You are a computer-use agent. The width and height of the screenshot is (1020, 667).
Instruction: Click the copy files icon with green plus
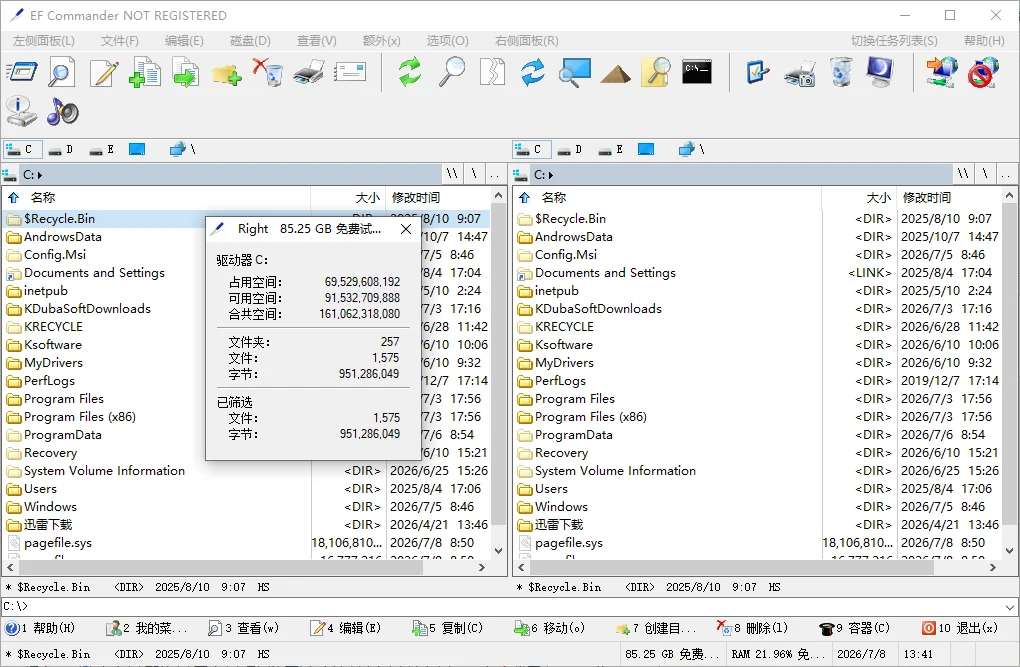145,72
